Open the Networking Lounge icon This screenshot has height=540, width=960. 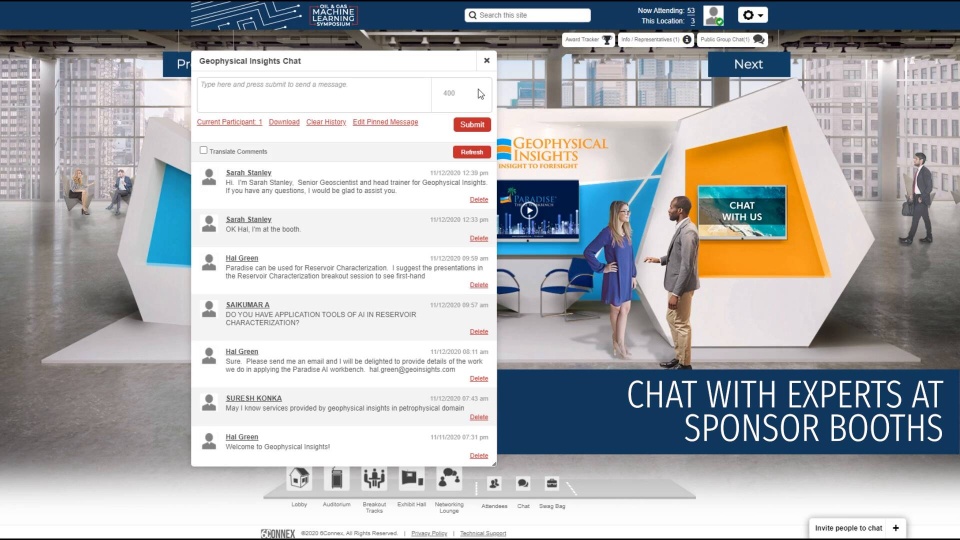[x=449, y=478]
